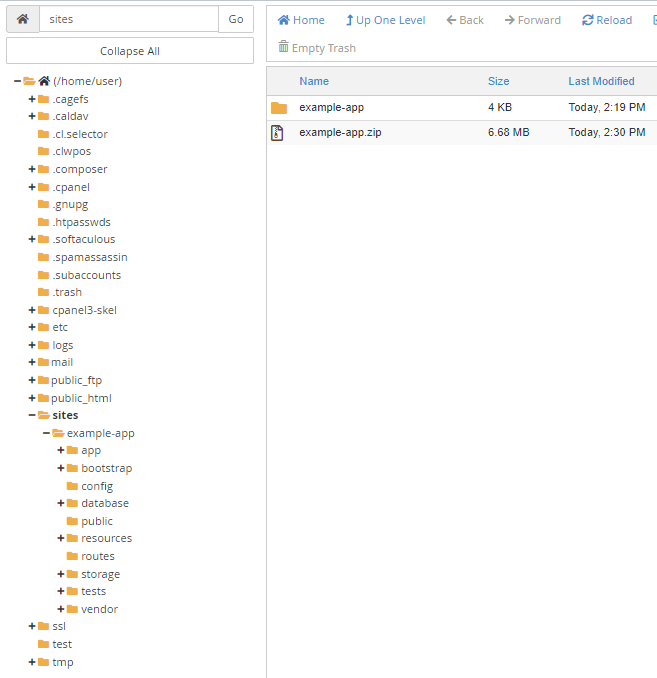This screenshot has width=657, height=678.
Task: Click the (/home/user) root label
Action: [x=88, y=81]
